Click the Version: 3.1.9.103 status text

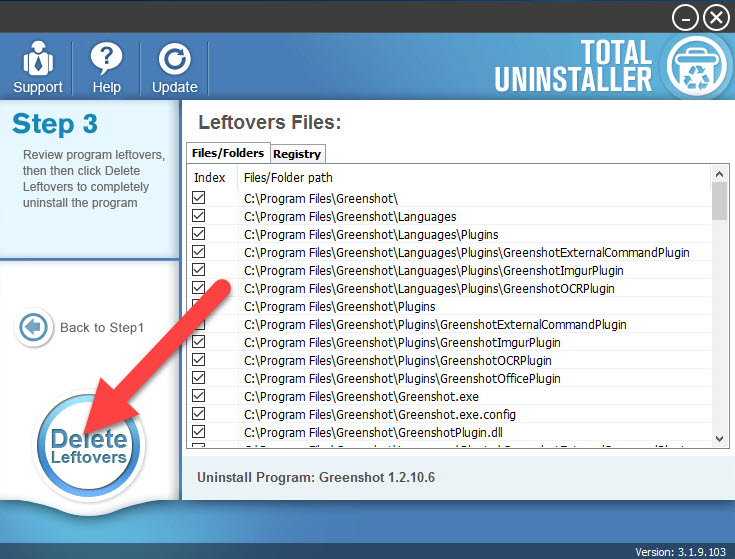coord(680,552)
